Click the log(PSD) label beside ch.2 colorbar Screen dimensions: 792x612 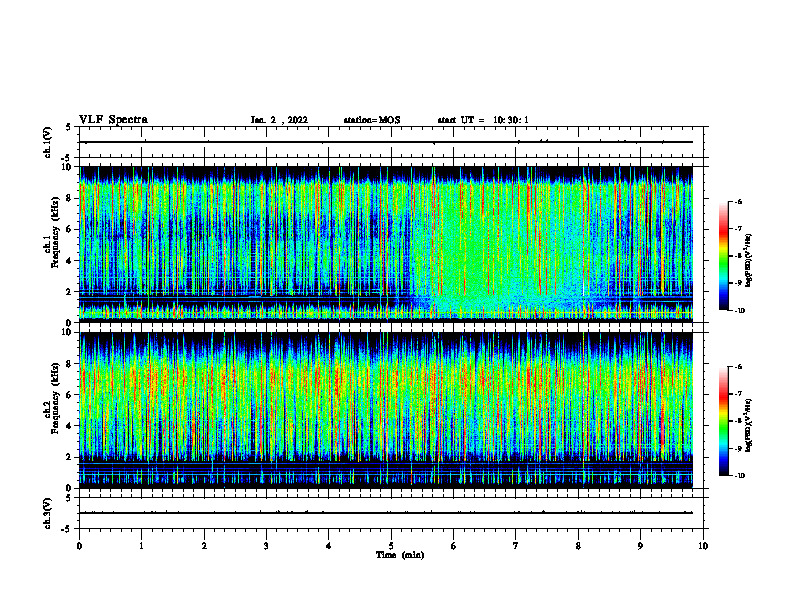coord(749,425)
